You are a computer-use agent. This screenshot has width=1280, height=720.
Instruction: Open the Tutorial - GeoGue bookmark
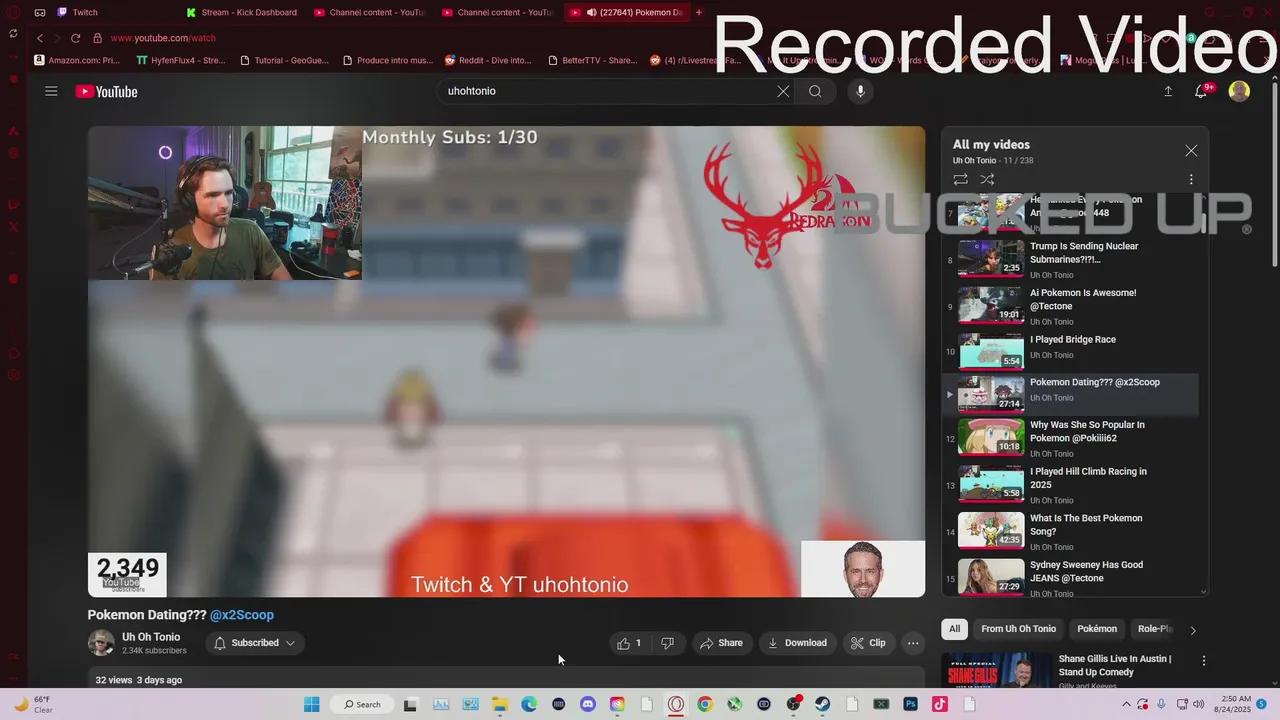point(284,60)
